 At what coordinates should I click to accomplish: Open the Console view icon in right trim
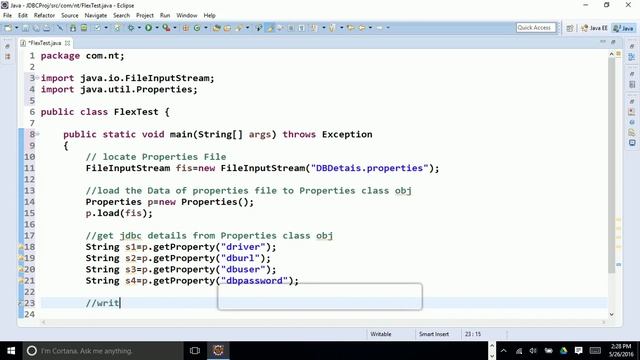[632, 143]
